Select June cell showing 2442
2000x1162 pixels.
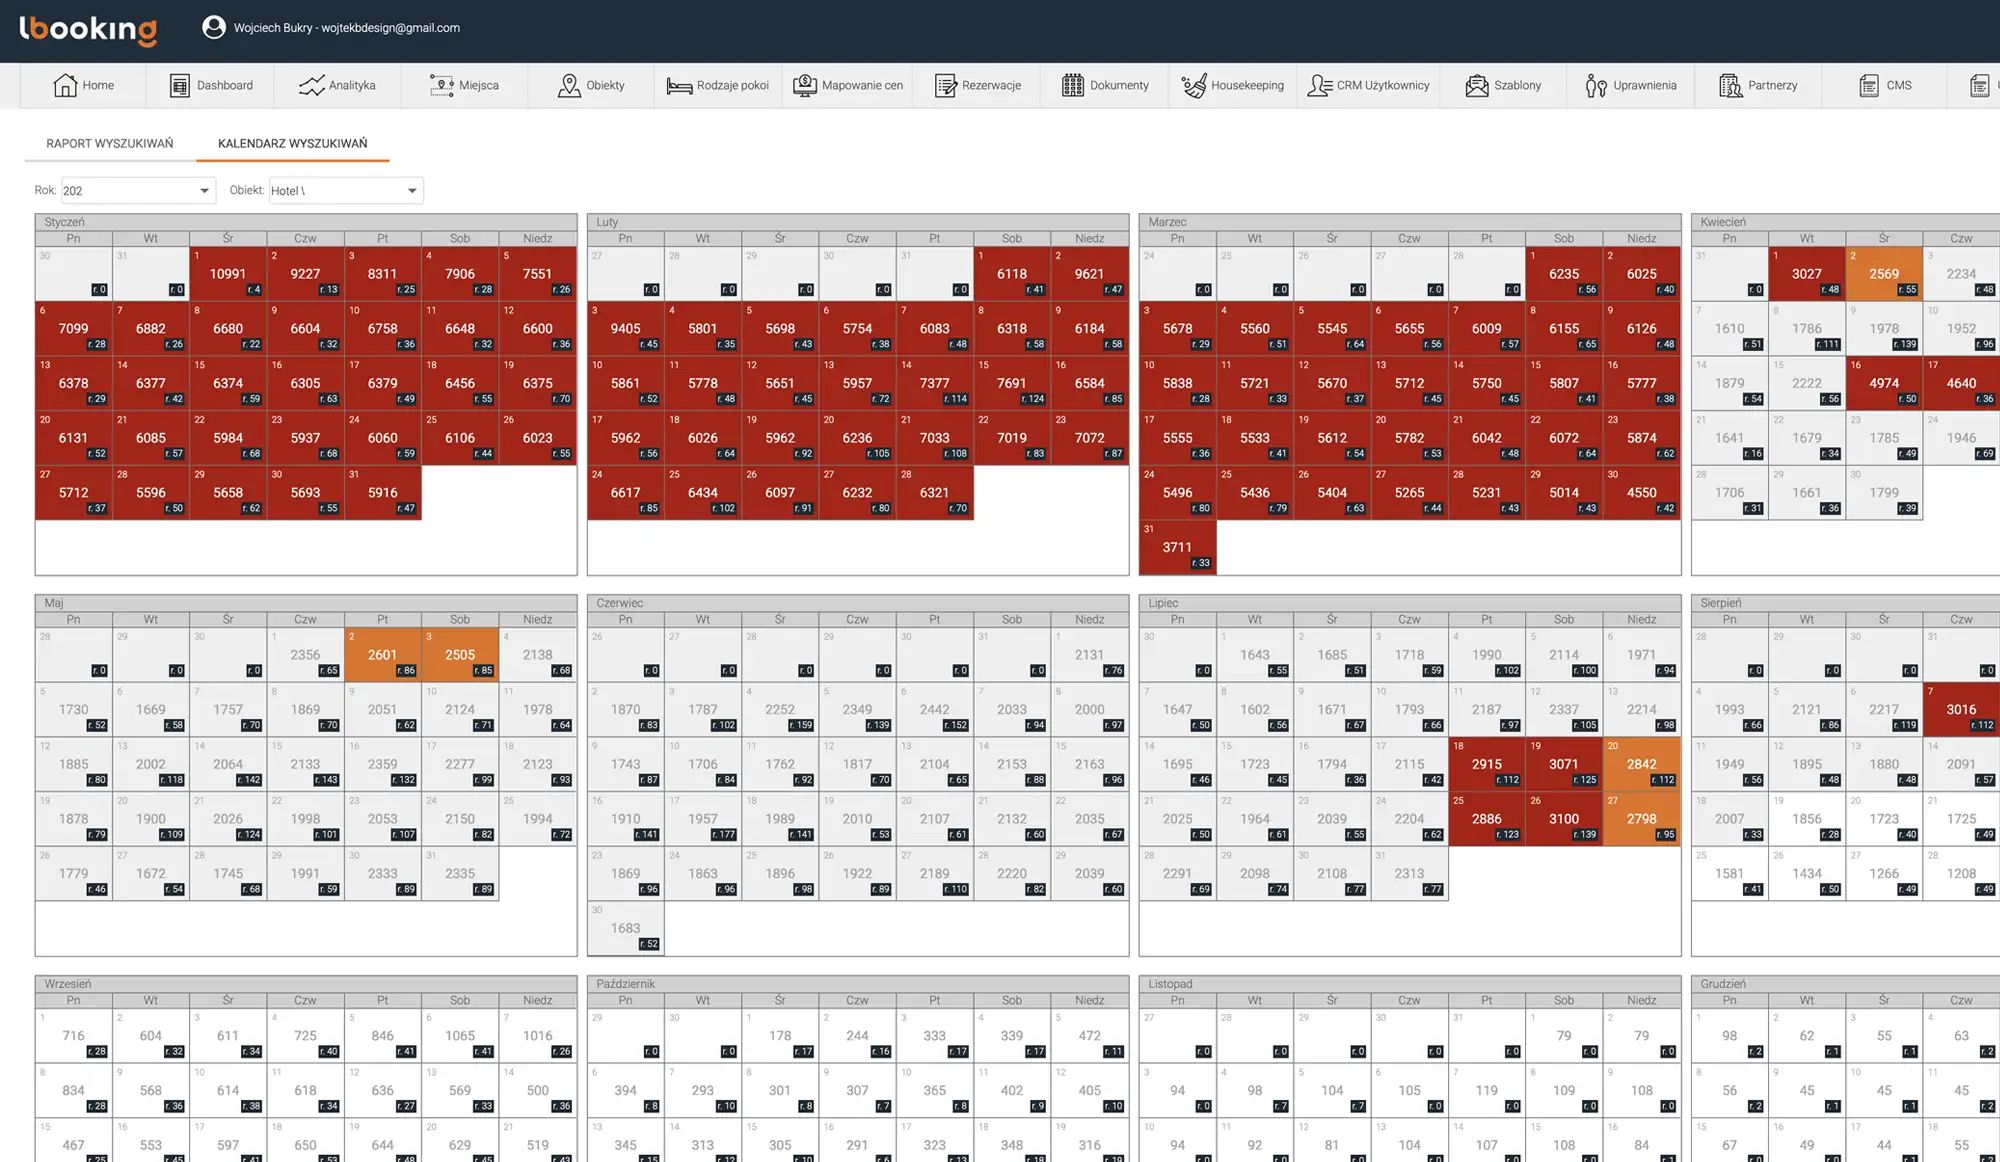pyautogui.click(x=935, y=709)
